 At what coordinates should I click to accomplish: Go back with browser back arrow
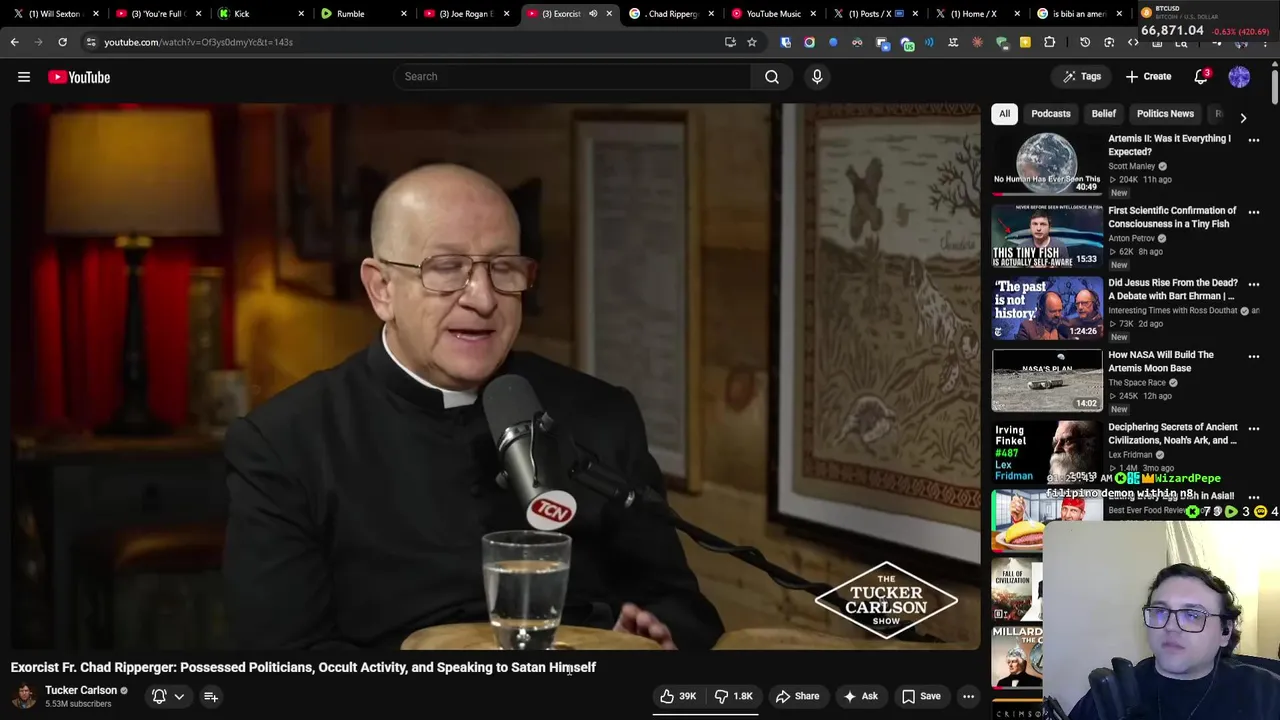[x=14, y=42]
